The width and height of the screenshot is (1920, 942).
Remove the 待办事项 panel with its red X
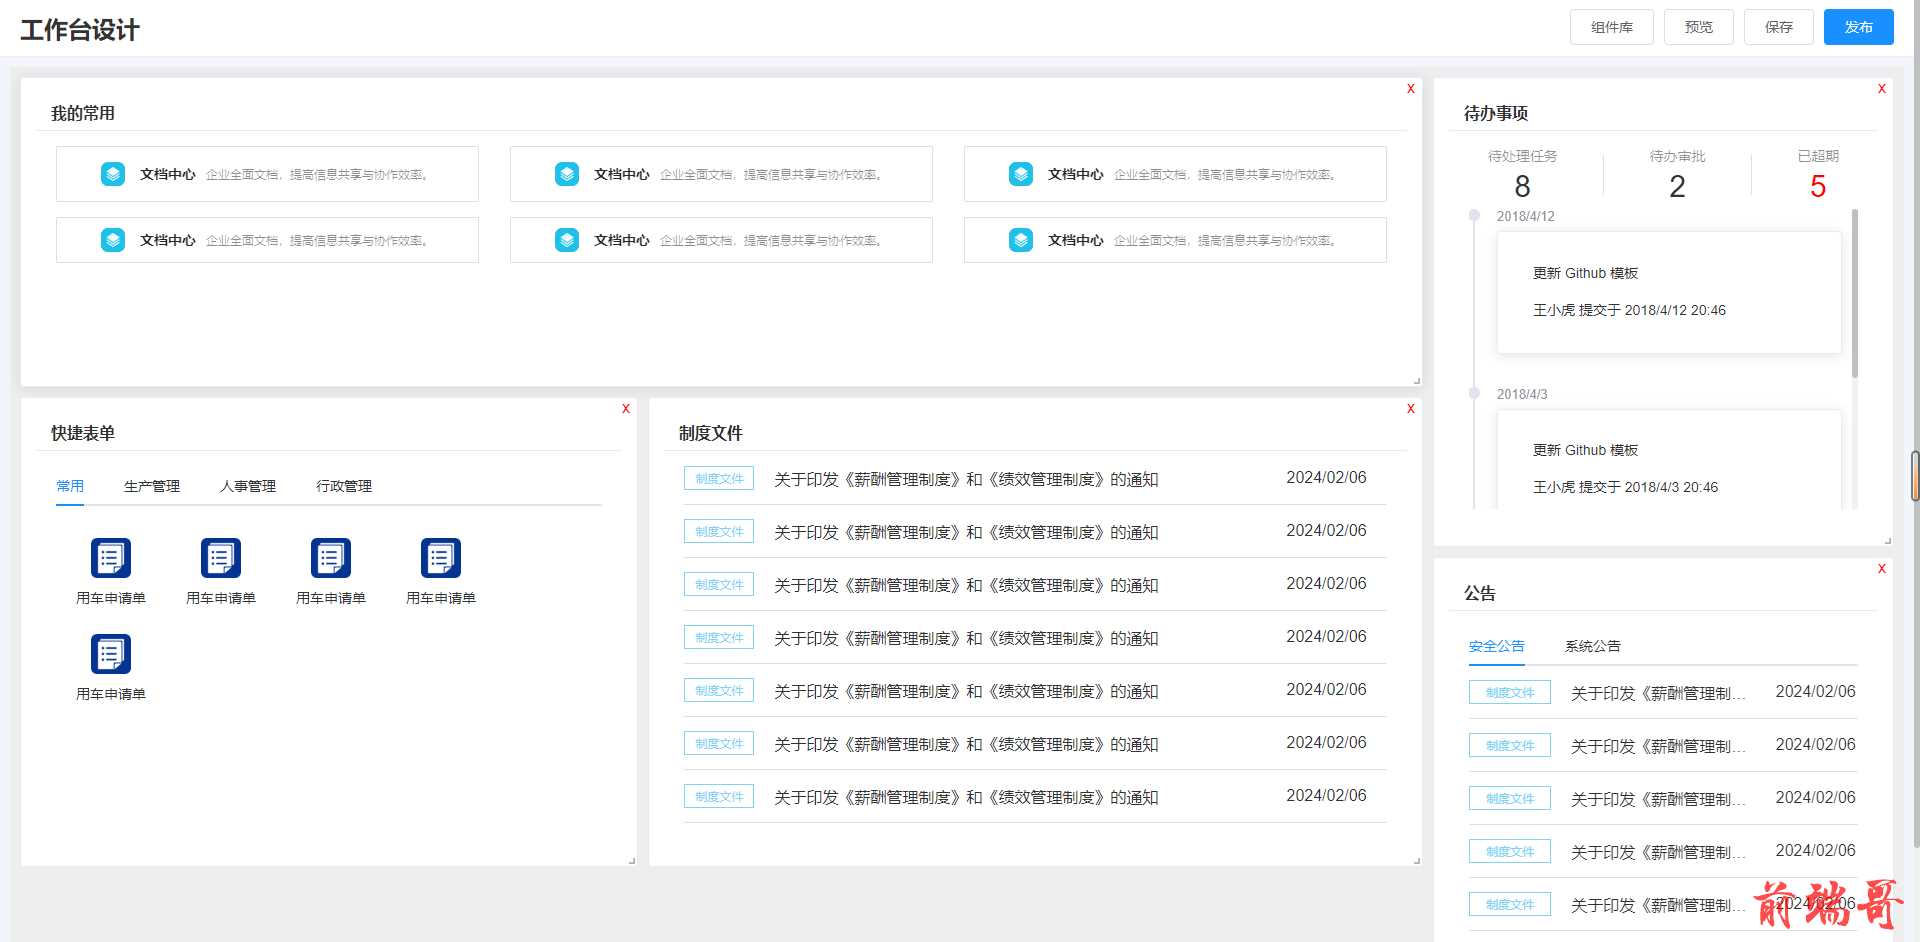(1882, 89)
